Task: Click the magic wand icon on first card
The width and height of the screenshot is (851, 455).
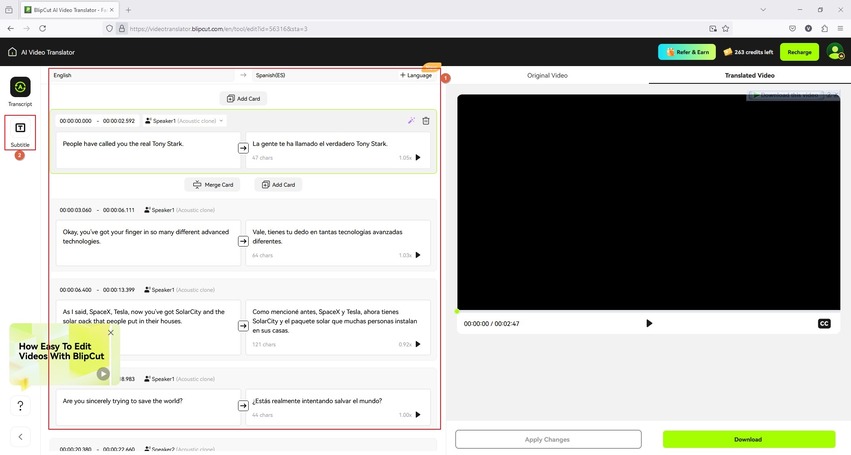Action: [411, 121]
